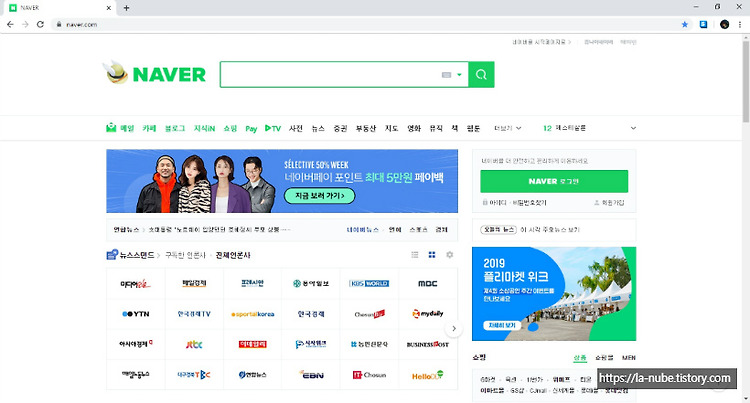Image resolution: width=750 pixels, height=403 pixels.
Task: Open 지도 map link
Action: pos(391,128)
